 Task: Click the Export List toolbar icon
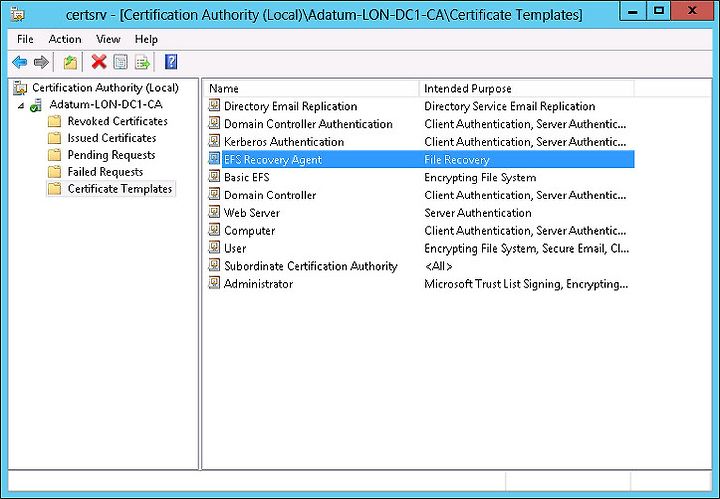[x=142, y=62]
